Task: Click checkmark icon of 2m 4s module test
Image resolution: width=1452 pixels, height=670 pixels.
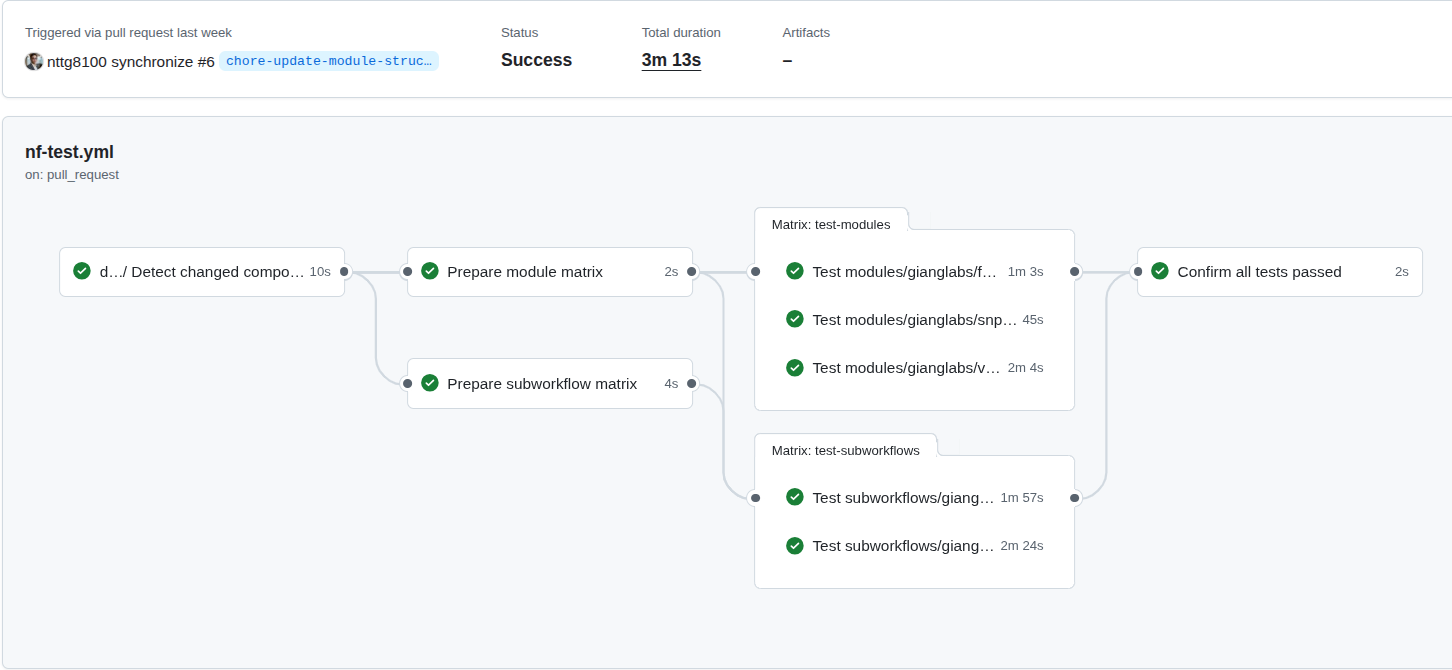Action: 795,367
